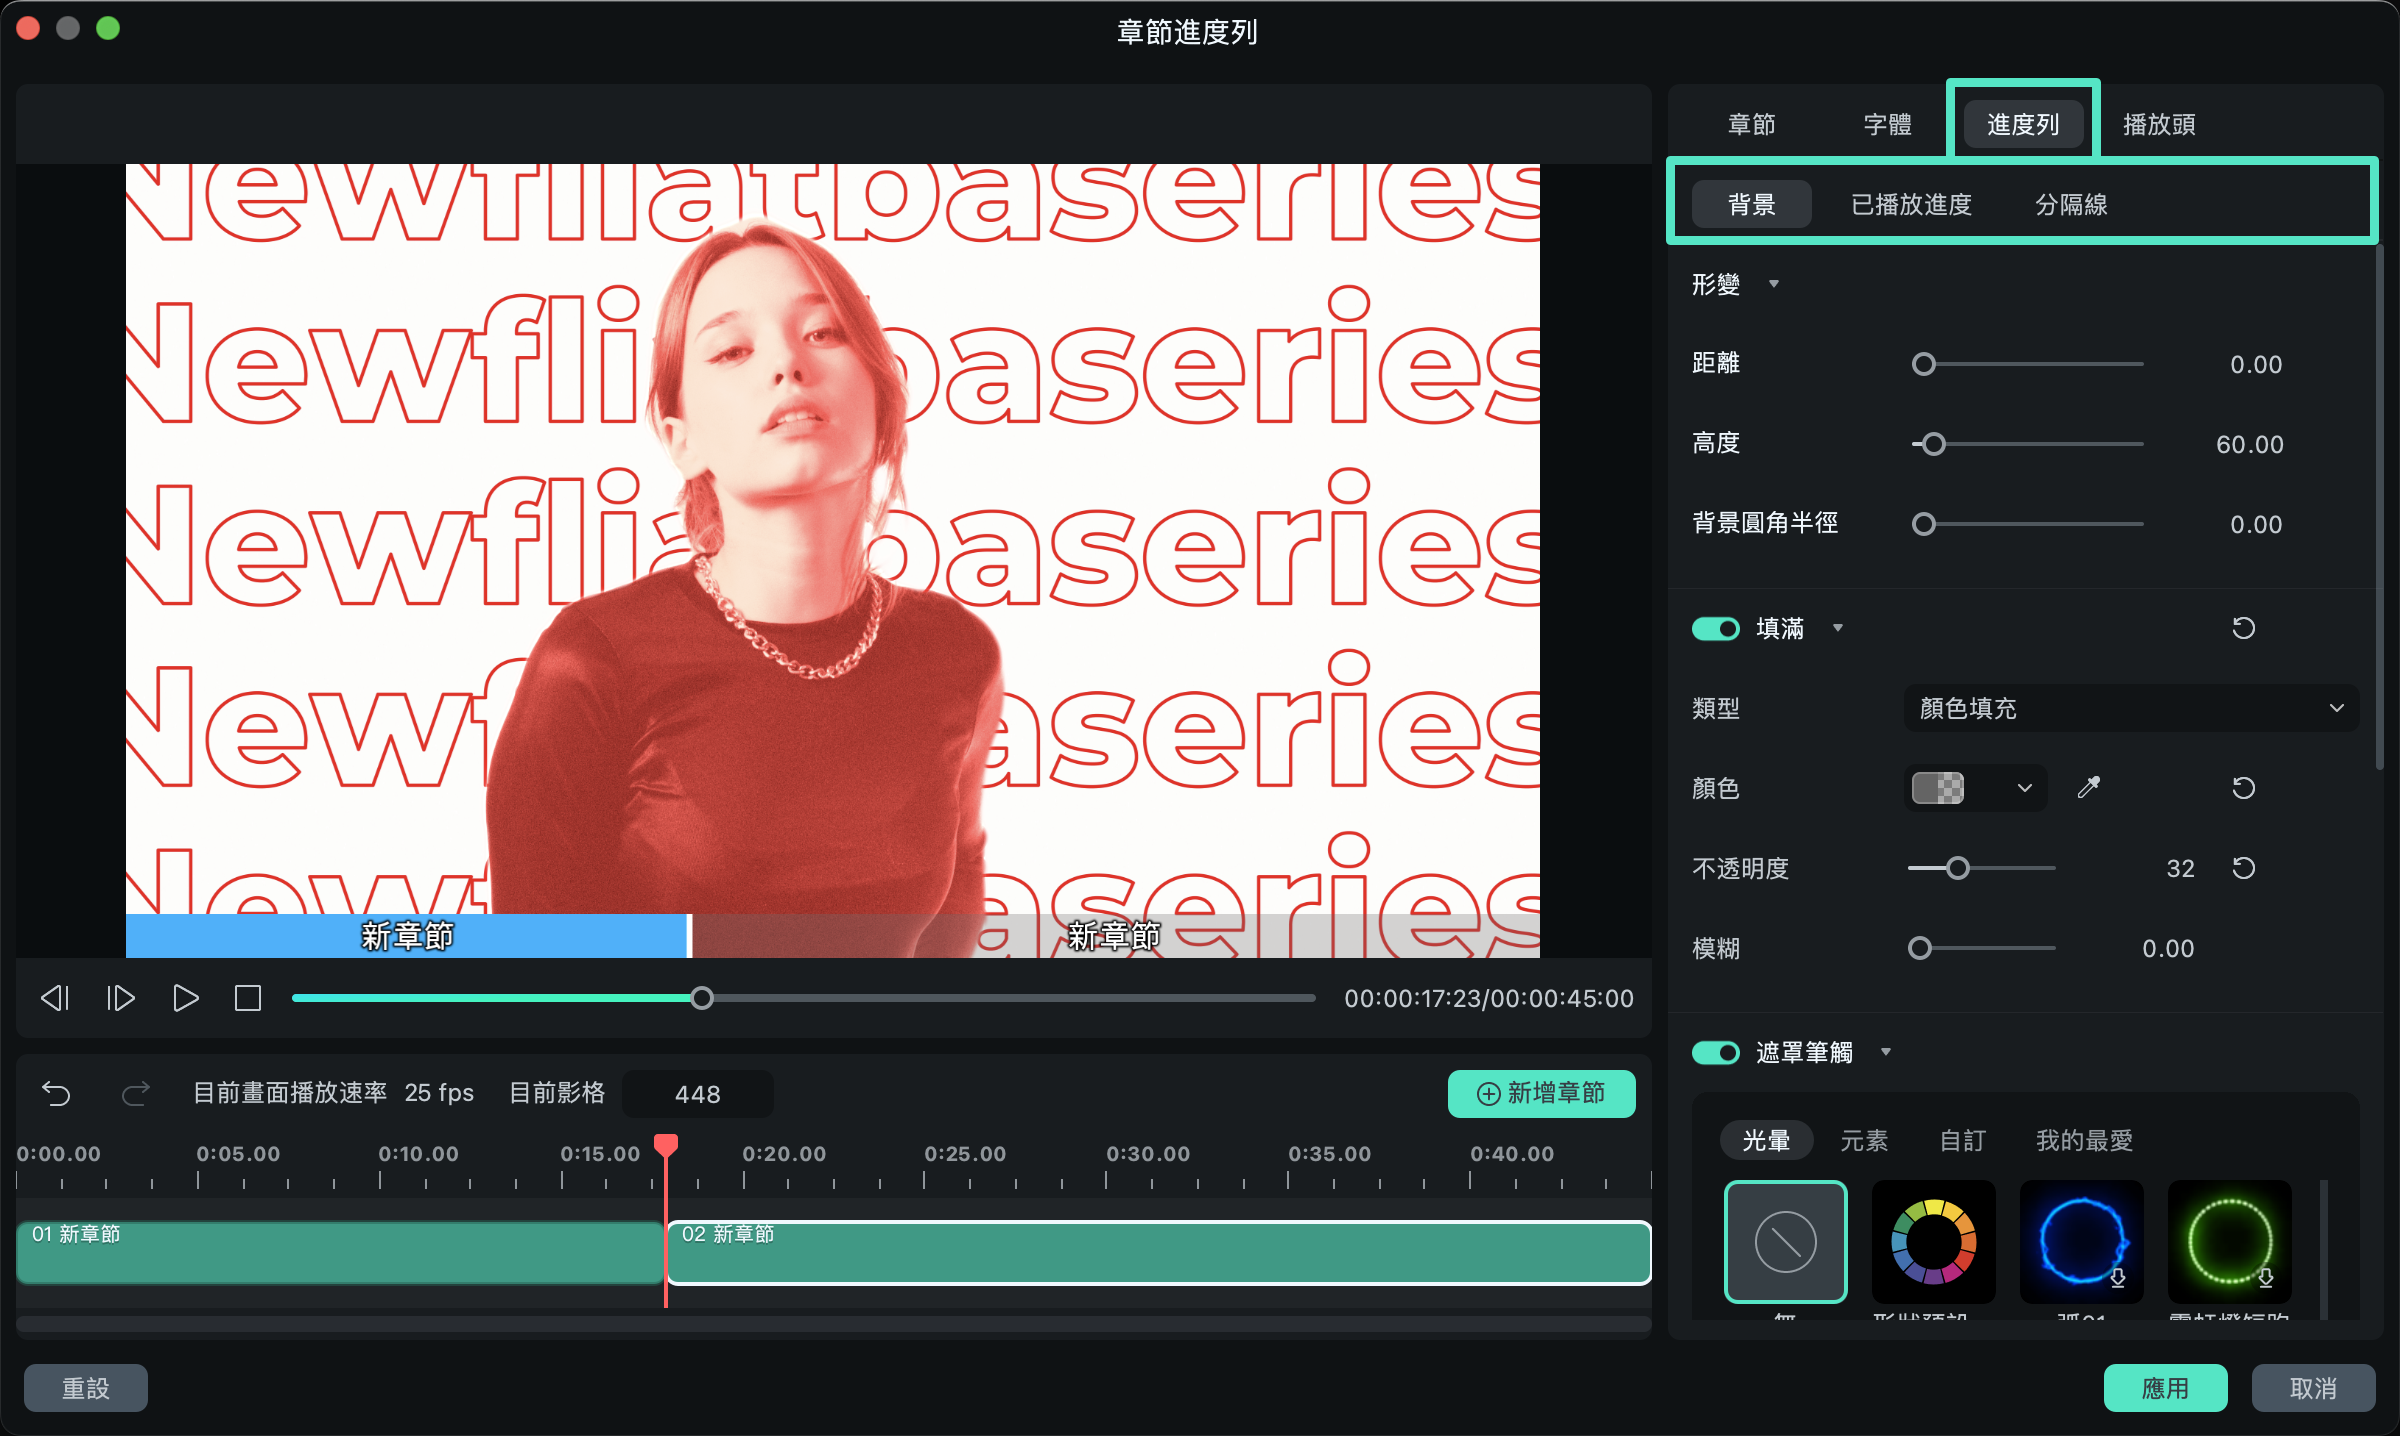The image size is (2400, 1436).
Task: Click the 0:20.00 mark on timeline ruler
Action: tap(784, 1154)
